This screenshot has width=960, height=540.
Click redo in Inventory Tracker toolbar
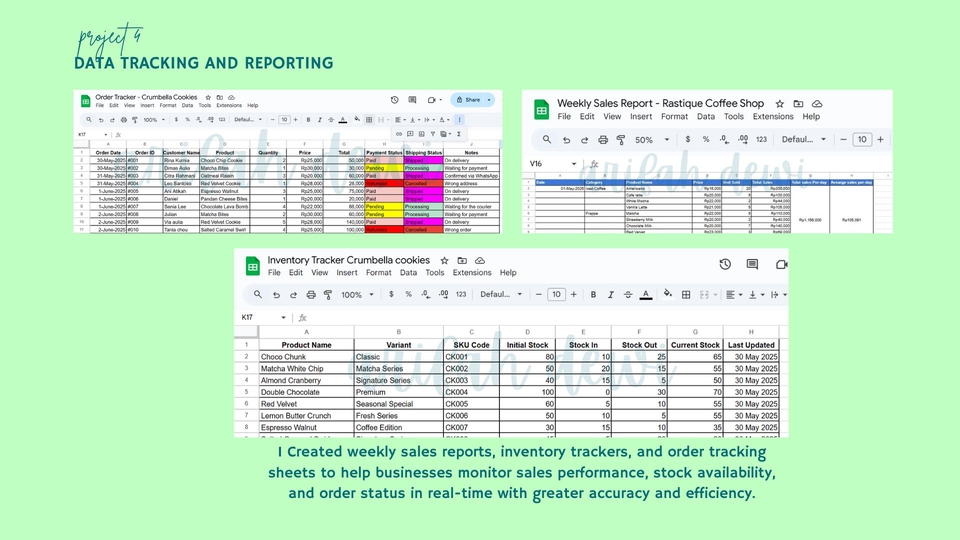(x=293, y=294)
